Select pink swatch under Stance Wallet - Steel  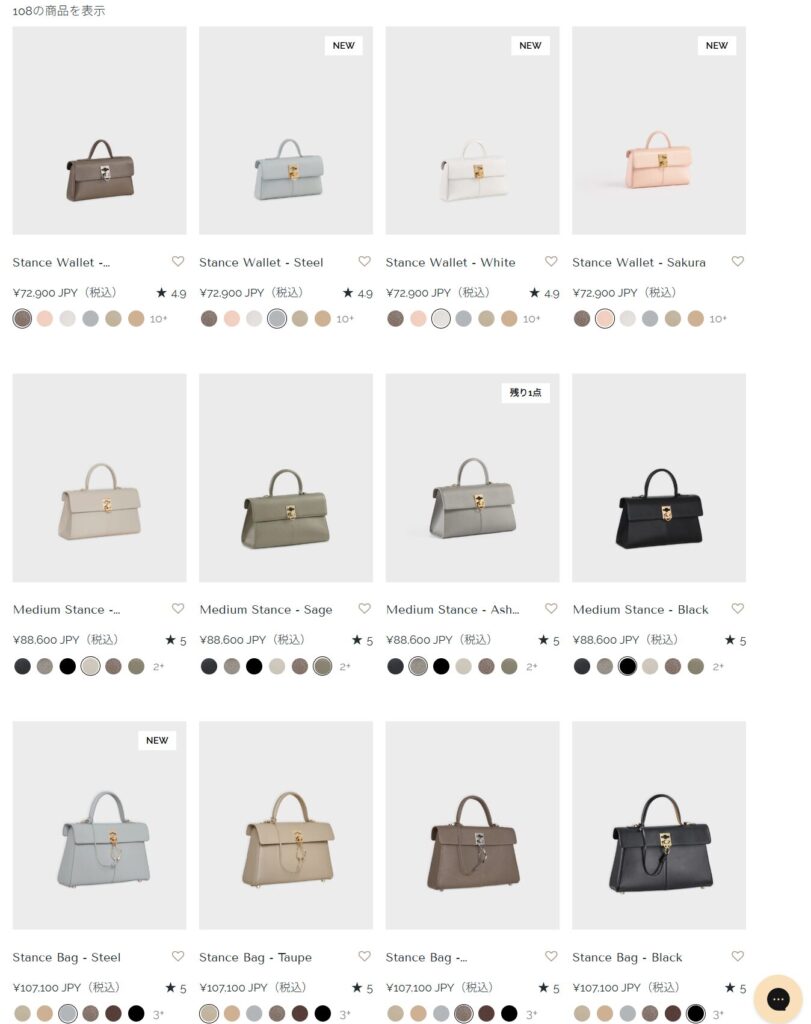point(232,319)
